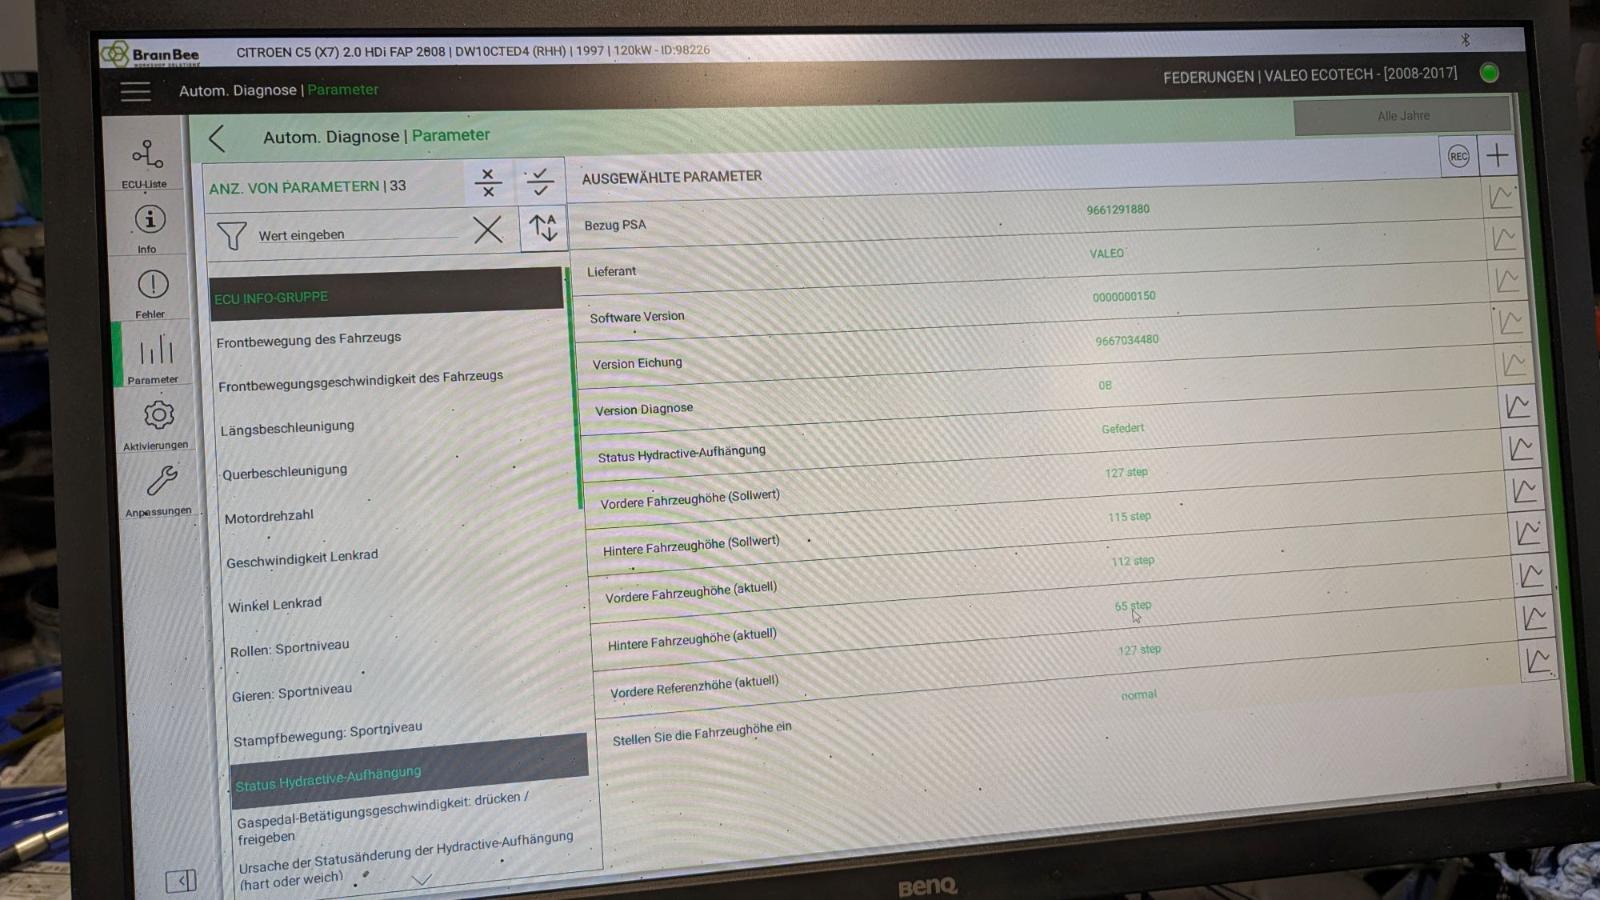Open the Info sidebar section

point(149,228)
